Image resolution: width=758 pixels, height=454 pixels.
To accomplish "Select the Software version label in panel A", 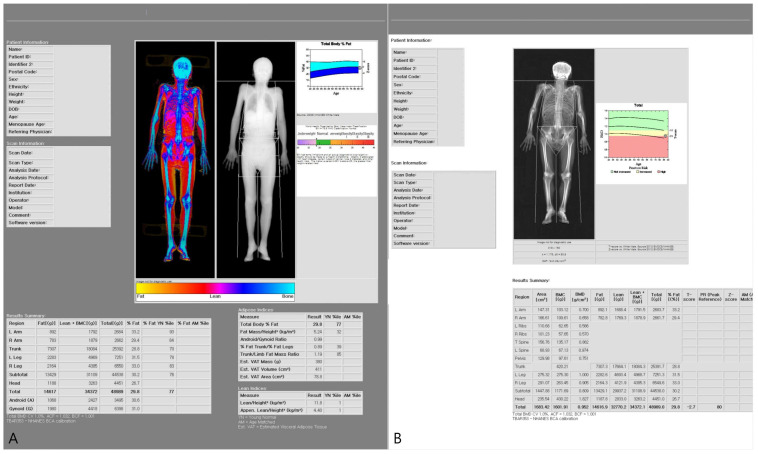I will click(28, 223).
